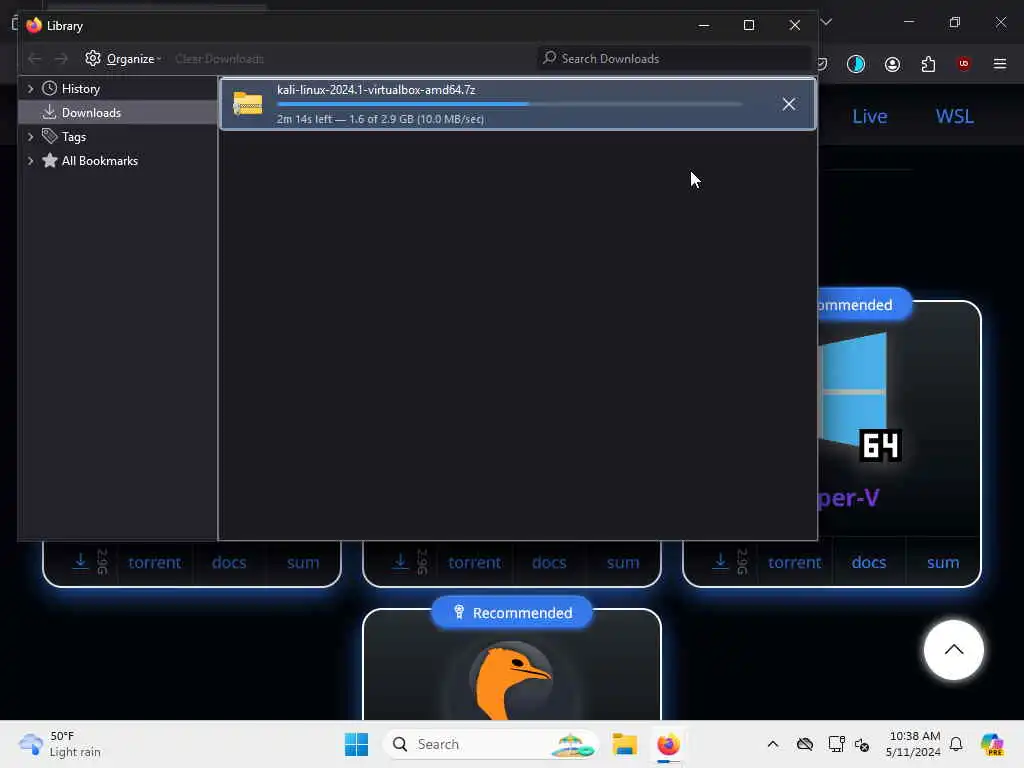Viewport: 1024px width, 768px height.
Task: Click the archive folder icon of download
Action: 248,104
